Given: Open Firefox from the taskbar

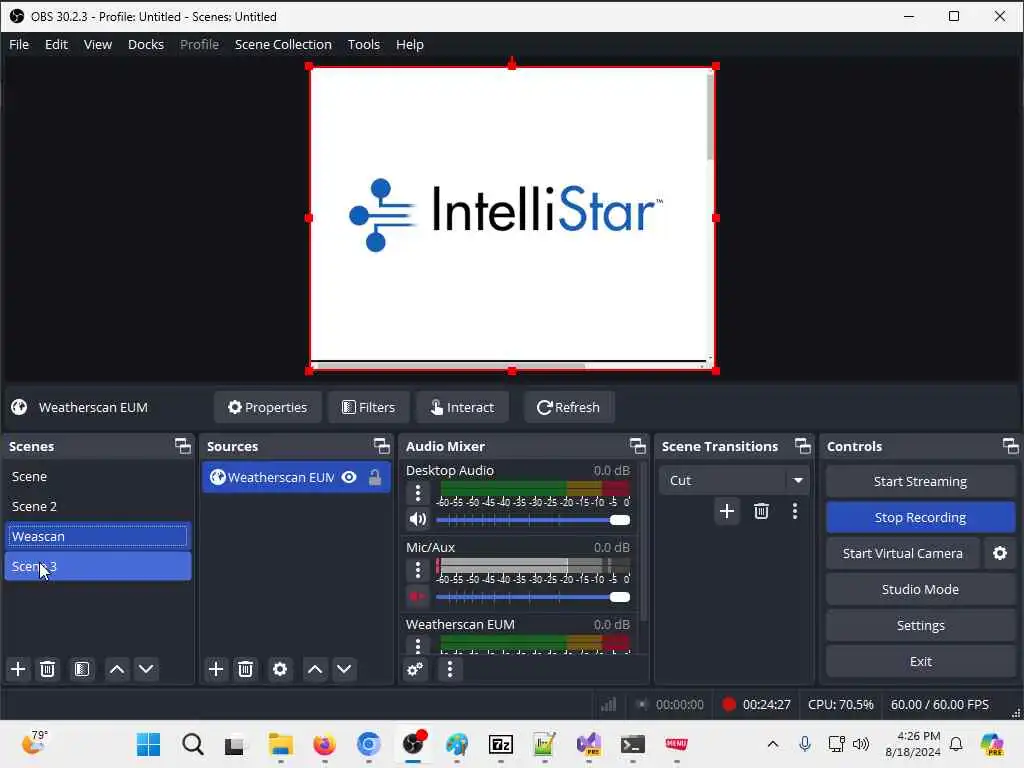Looking at the screenshot, I should tap(324, 744).
